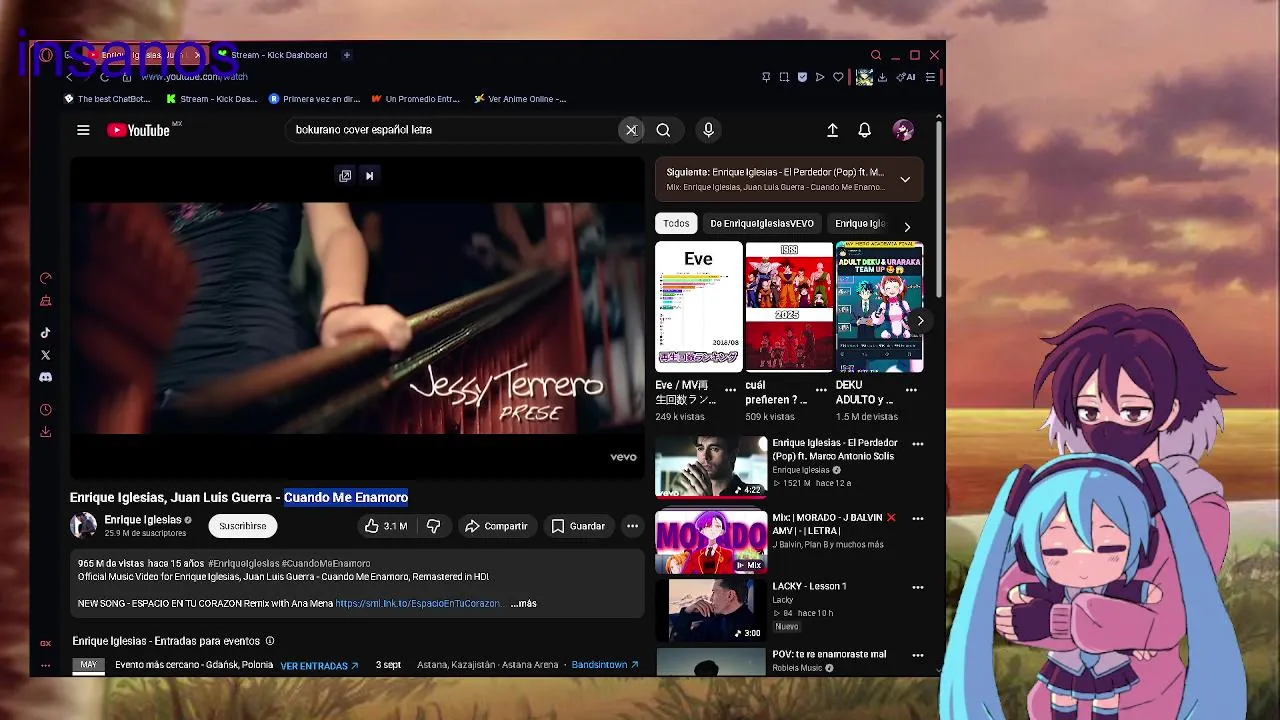Screen dimensions: 1280x720
Task: Take a snapshot with the capture icon
Action: (784, 77)
